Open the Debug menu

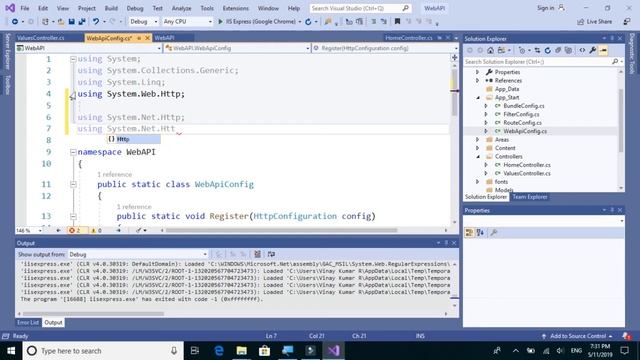pyautogui.click(x=135, y=8)
